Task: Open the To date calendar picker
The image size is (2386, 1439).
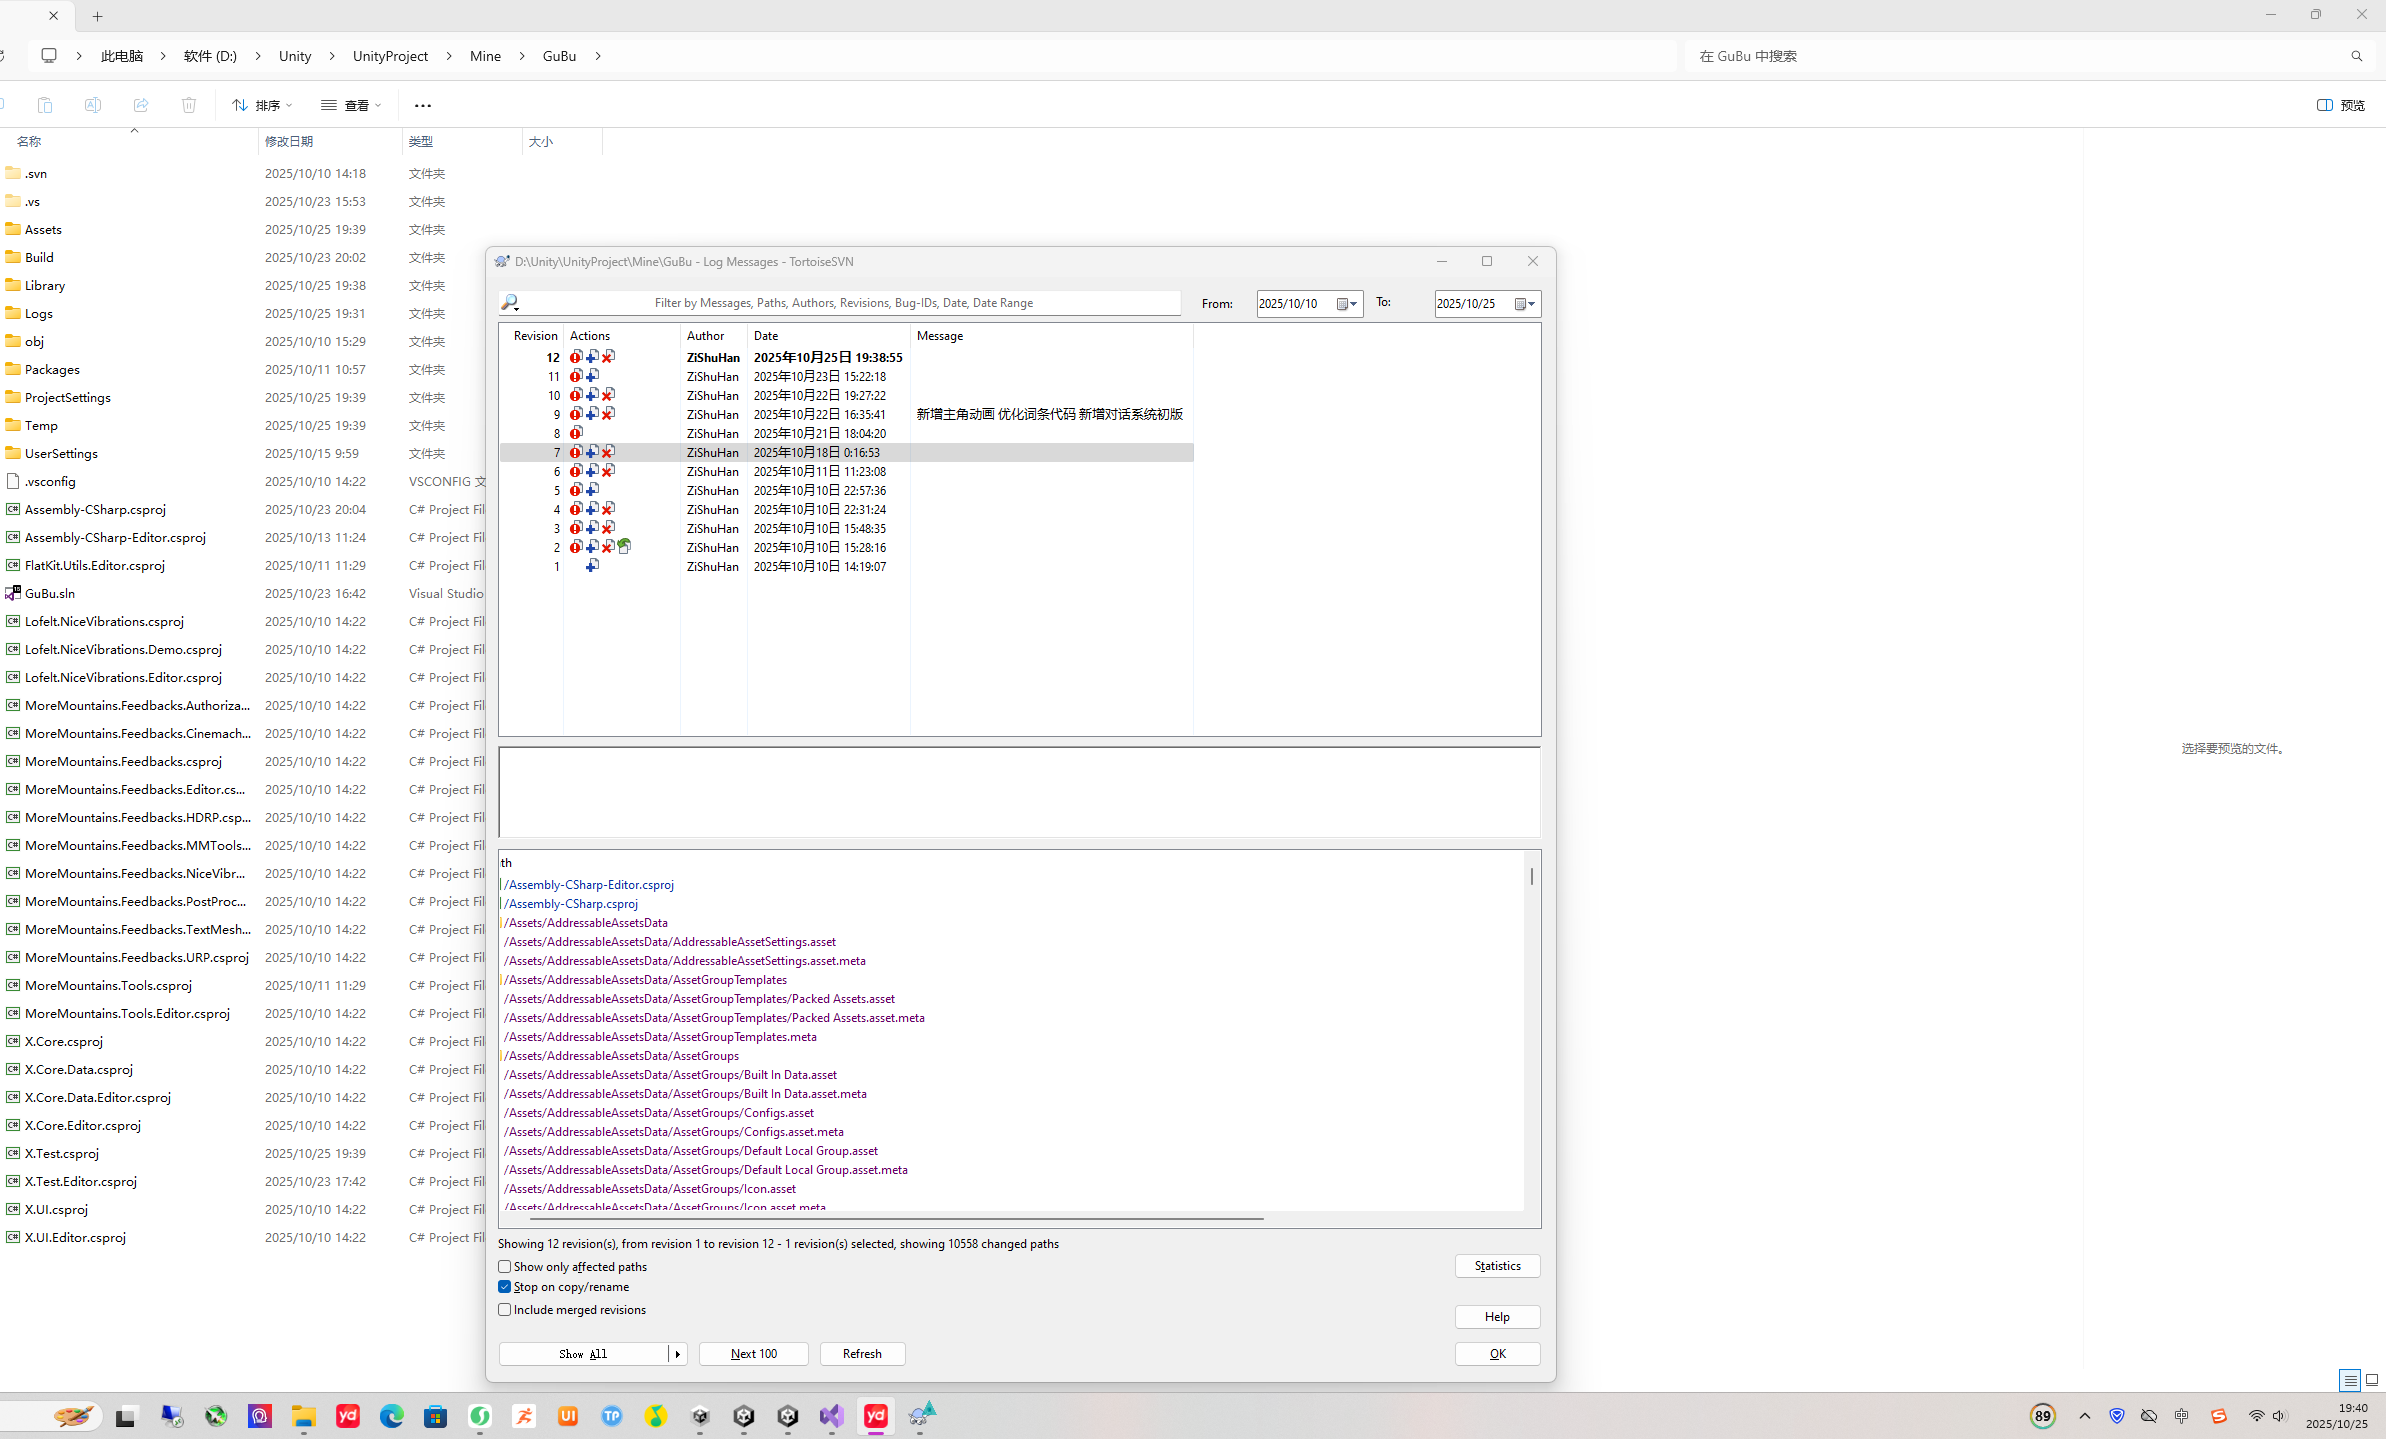Action: click(x=1524, y=304)
